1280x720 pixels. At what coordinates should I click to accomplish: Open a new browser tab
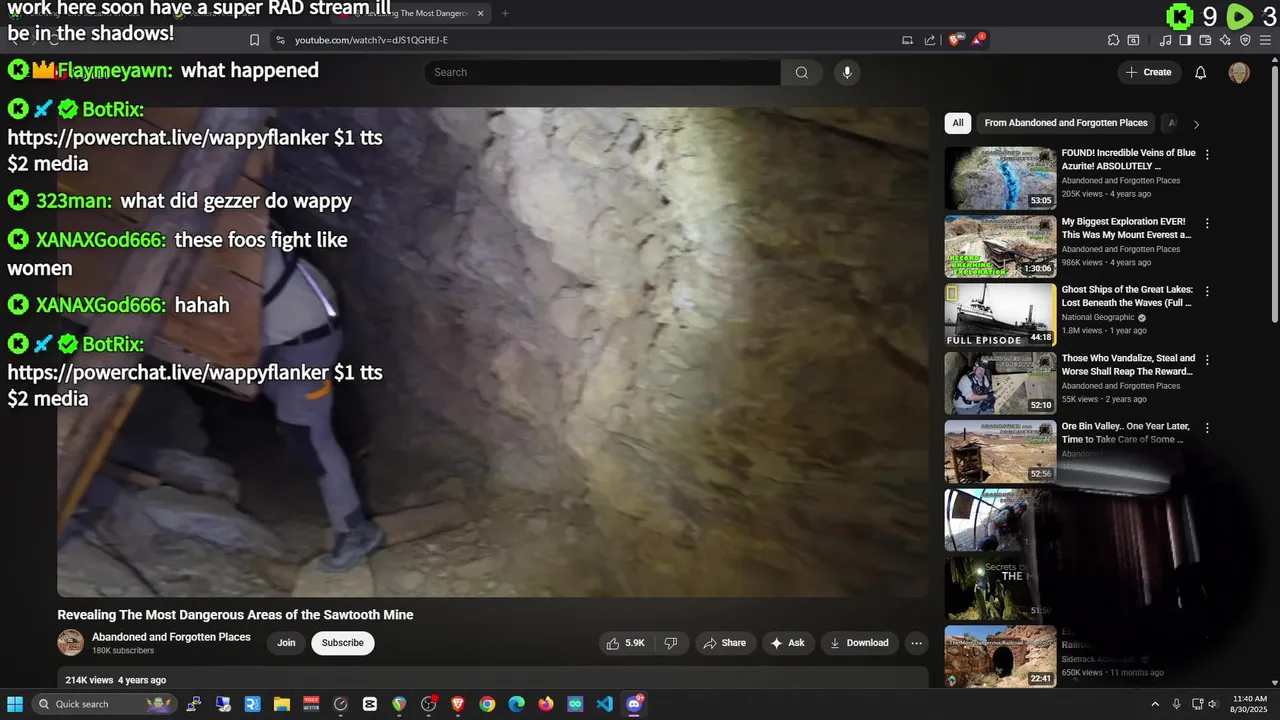pyautogui.click(x=505, y=13)
